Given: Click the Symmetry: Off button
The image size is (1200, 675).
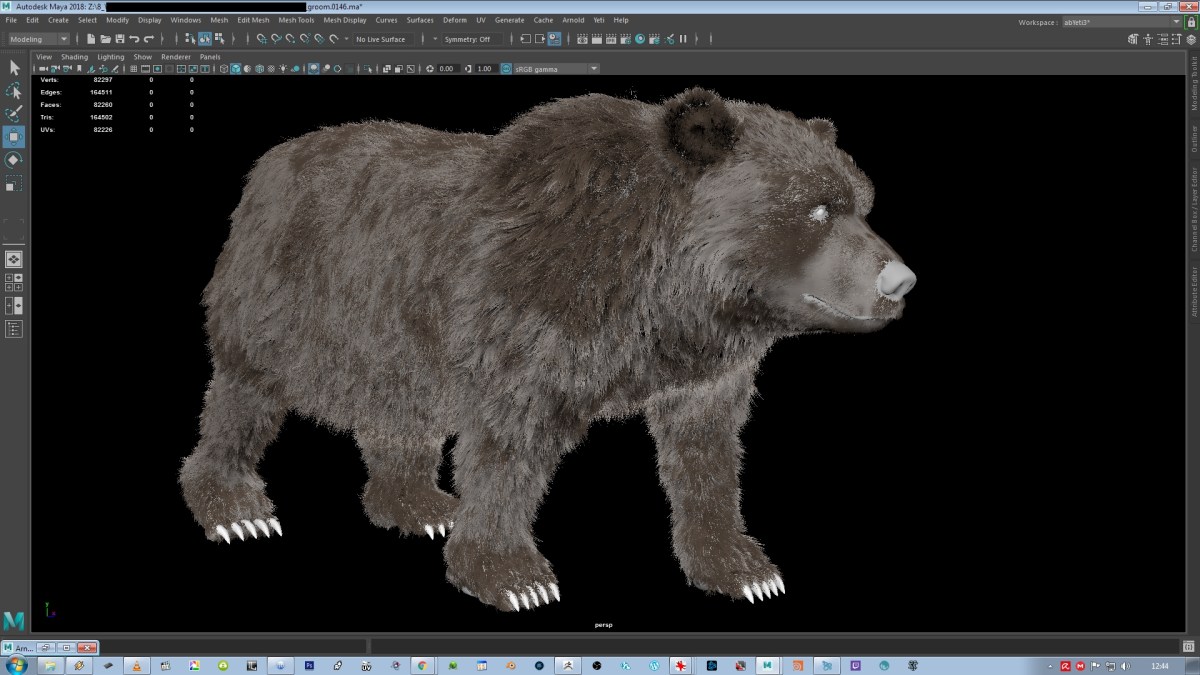Looking at the screenshot, I should click(x=467, y=39).
